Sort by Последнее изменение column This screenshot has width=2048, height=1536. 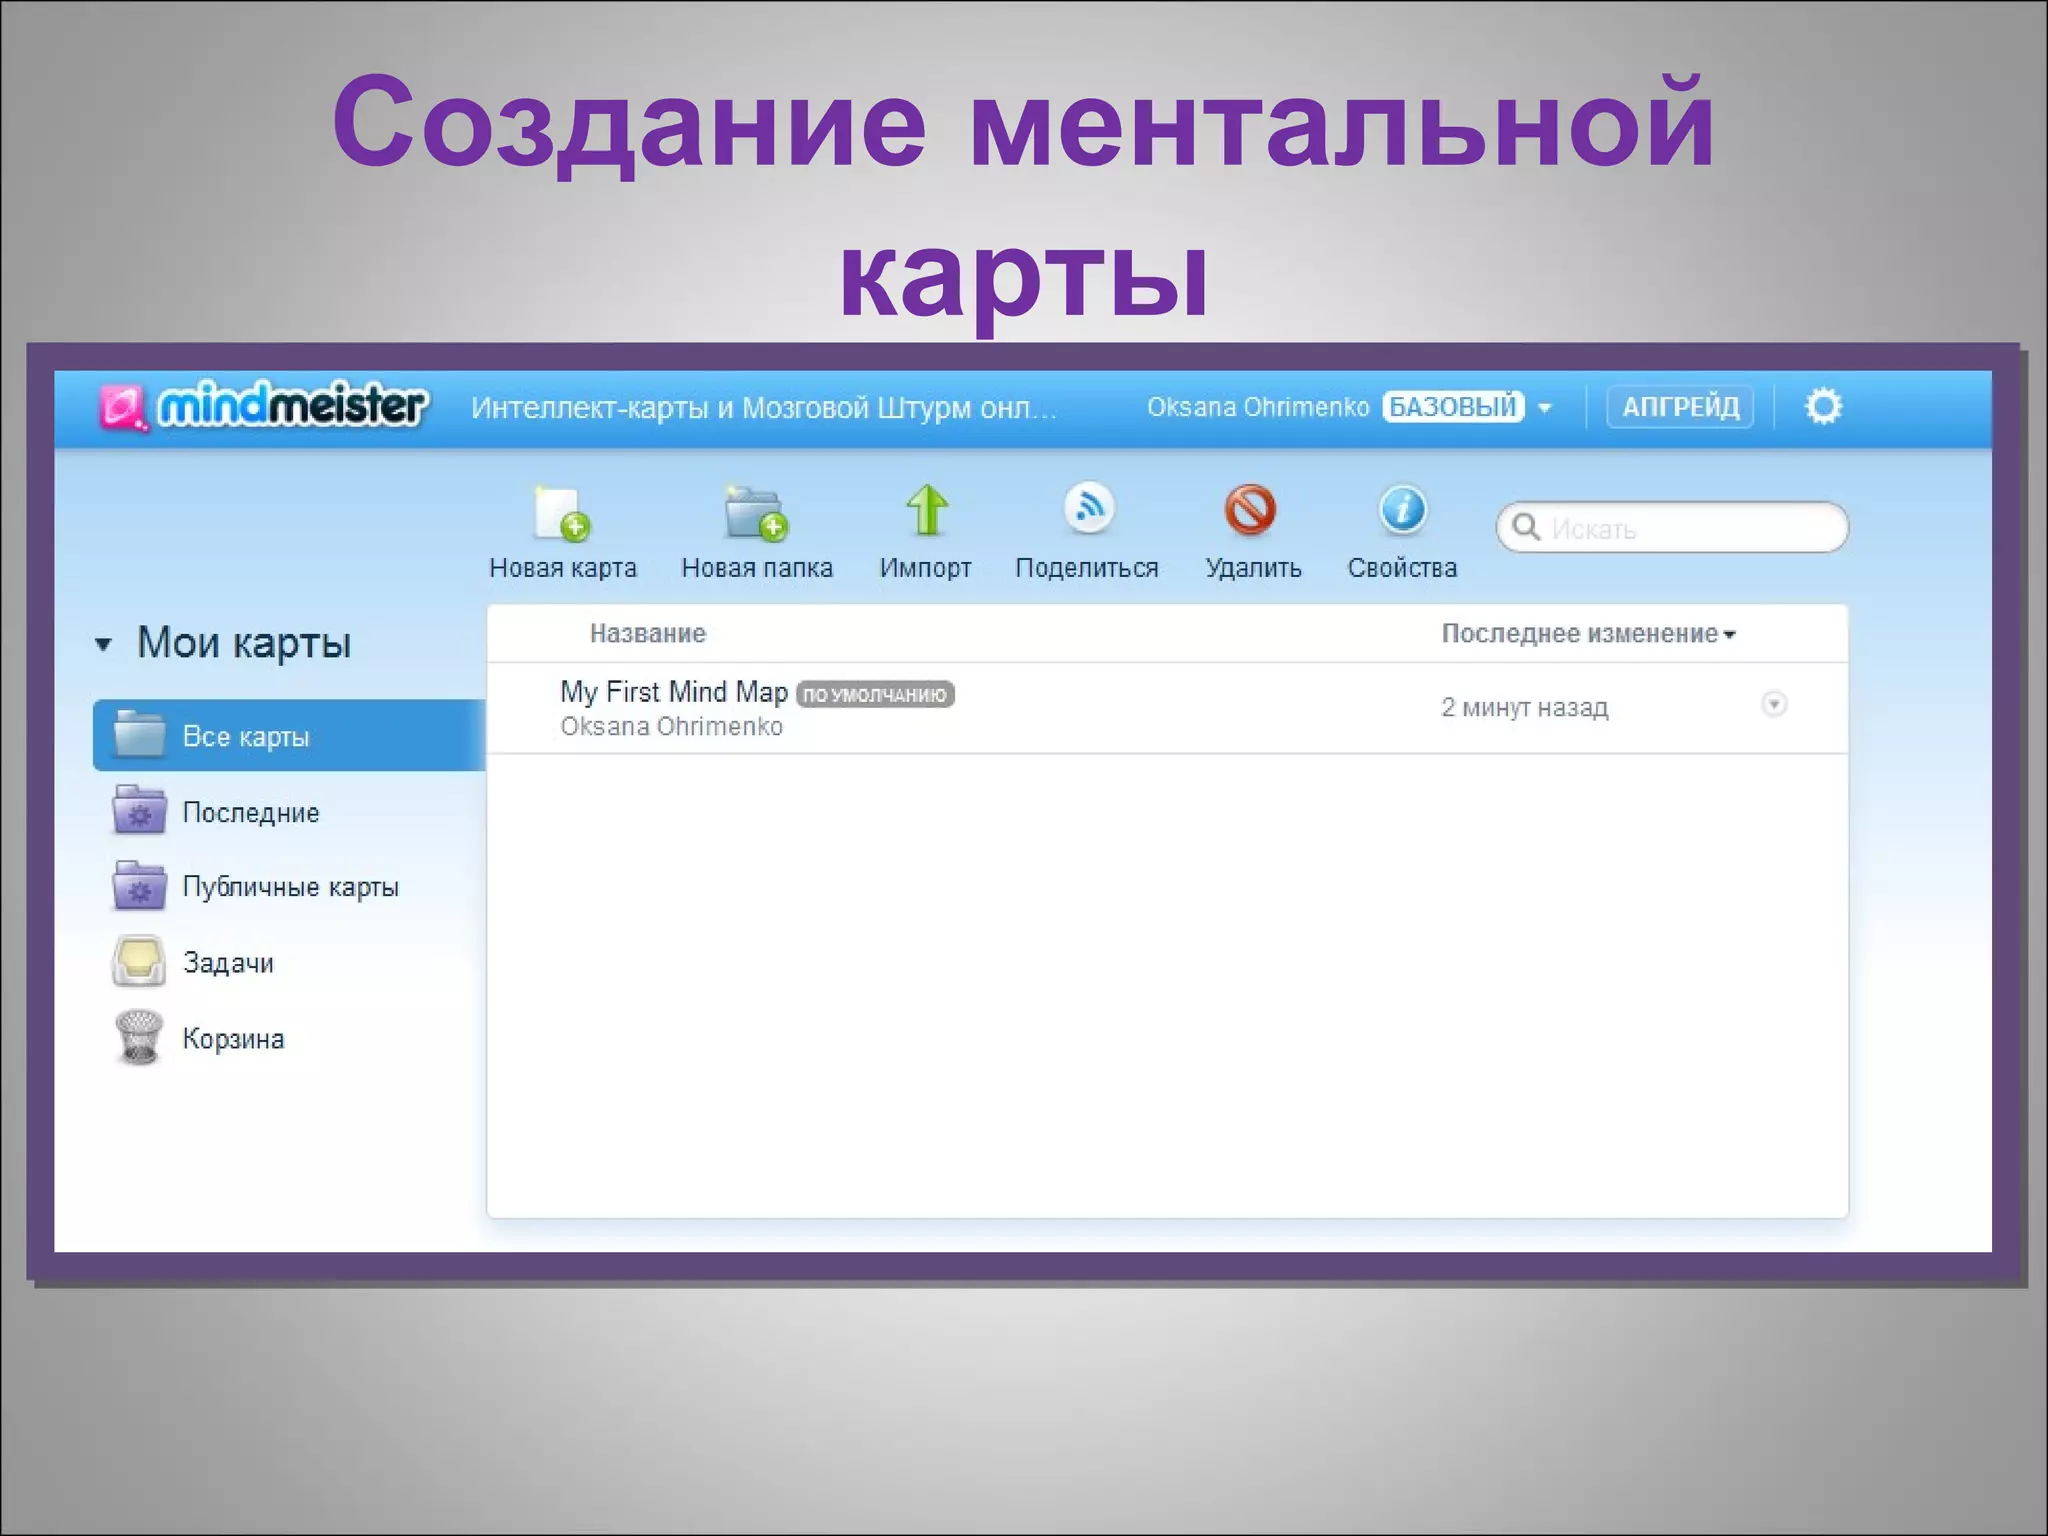pyautogui.click(x=1588, y=633)
